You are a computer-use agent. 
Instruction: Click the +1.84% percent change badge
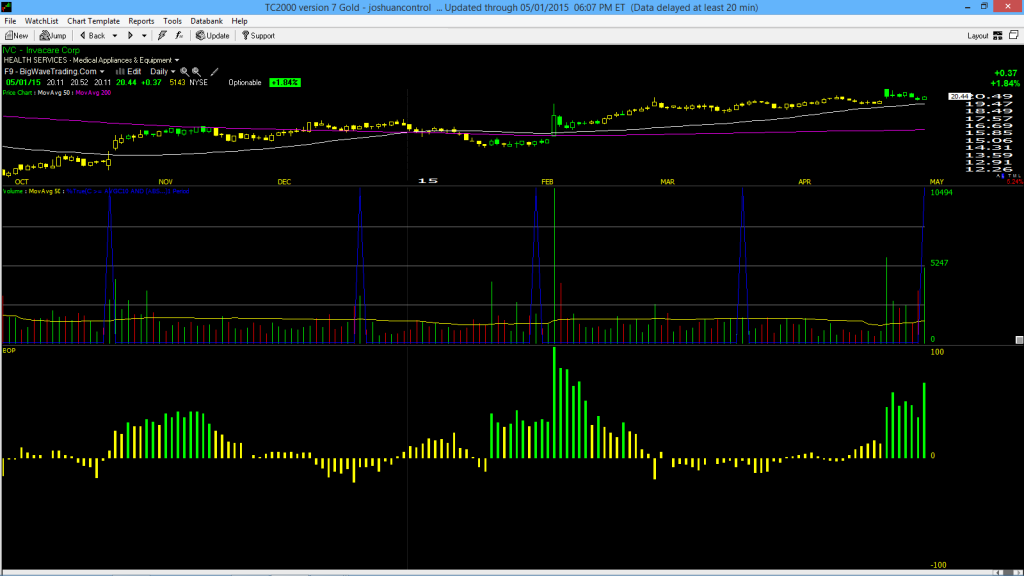pyautogui.click(x=285, y=83)
